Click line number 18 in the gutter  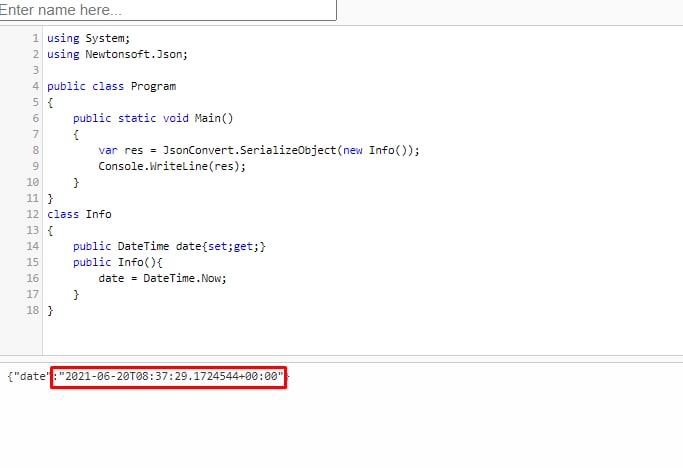tap(33, 310)
